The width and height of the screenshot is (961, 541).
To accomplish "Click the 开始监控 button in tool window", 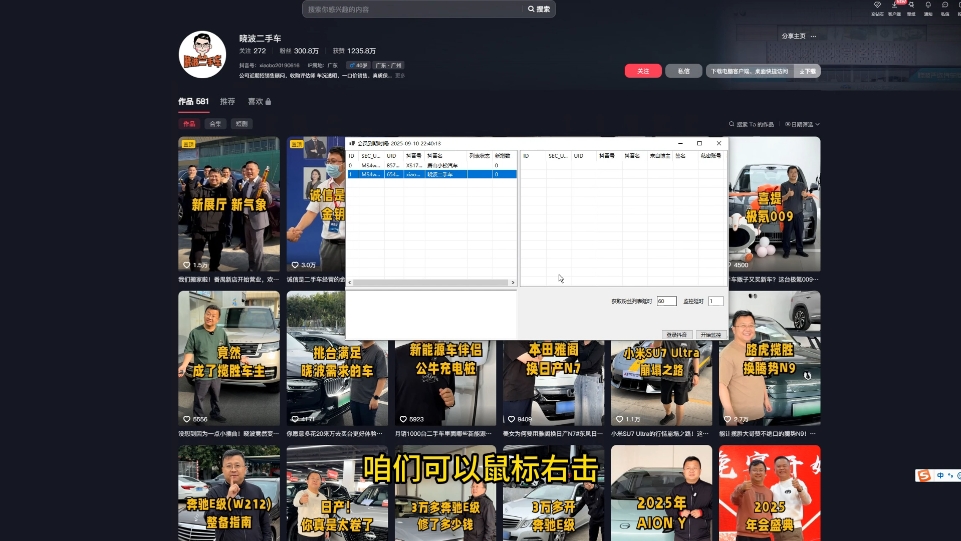I will click(x=711, y=335).
